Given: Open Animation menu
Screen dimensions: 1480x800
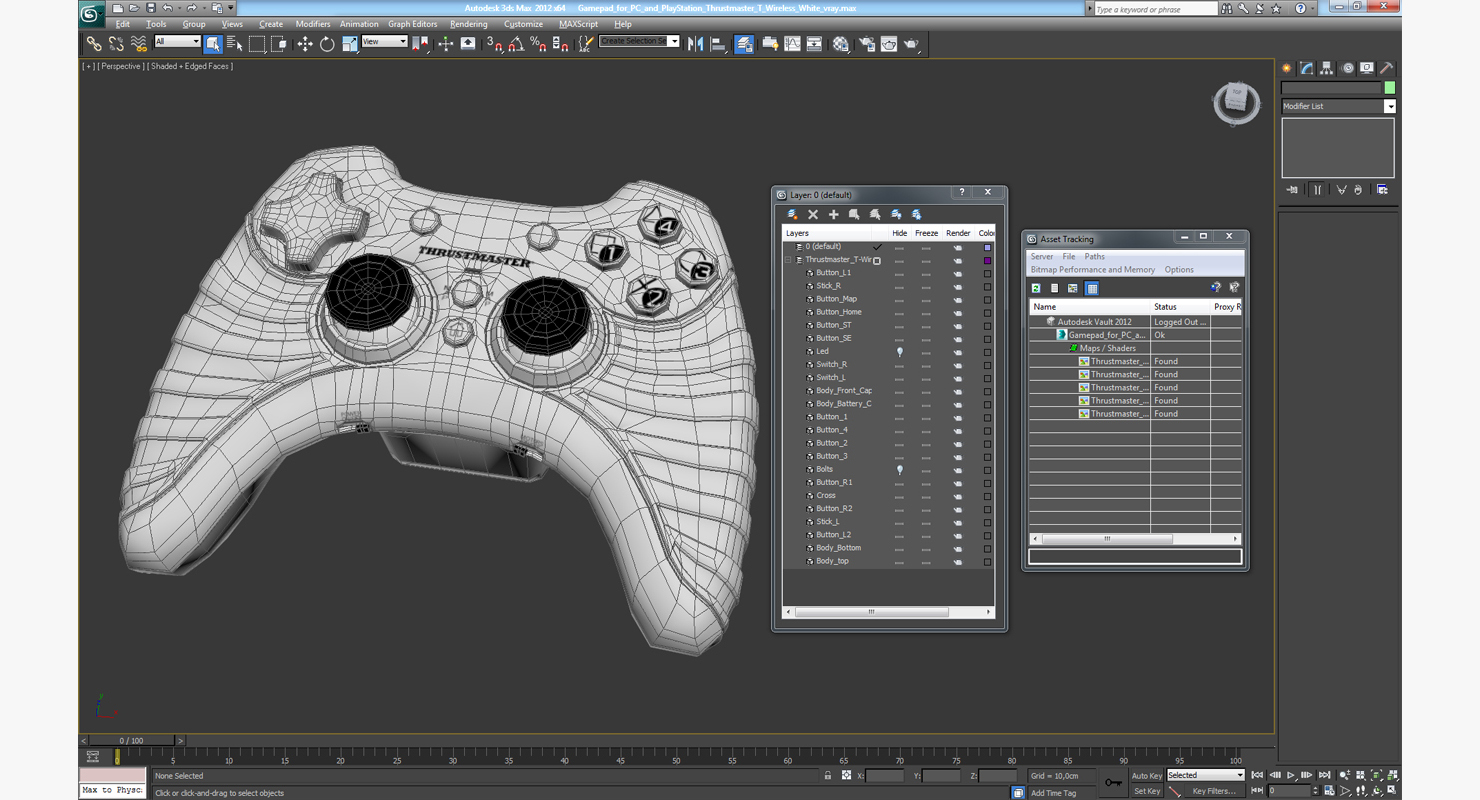Looking at the screenshot, I should pyautogui.click(x=358, y=24).
